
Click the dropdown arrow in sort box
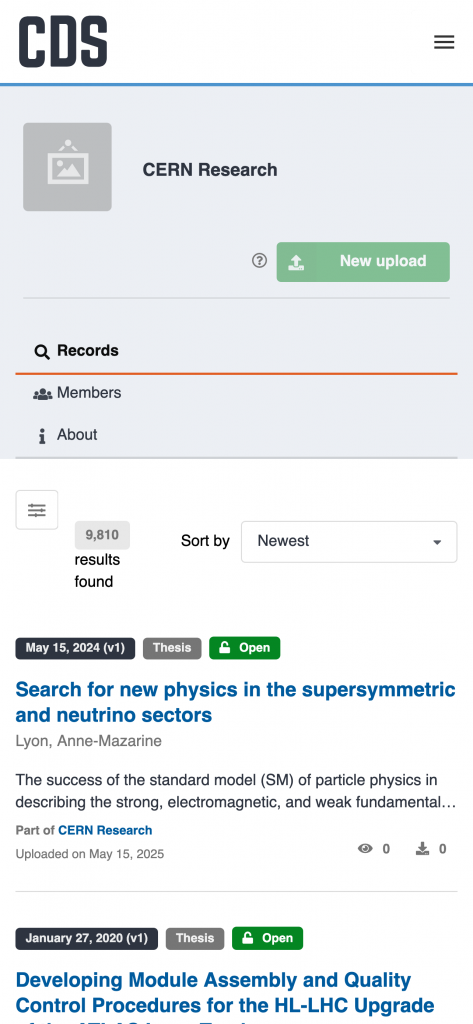(437, 542)
